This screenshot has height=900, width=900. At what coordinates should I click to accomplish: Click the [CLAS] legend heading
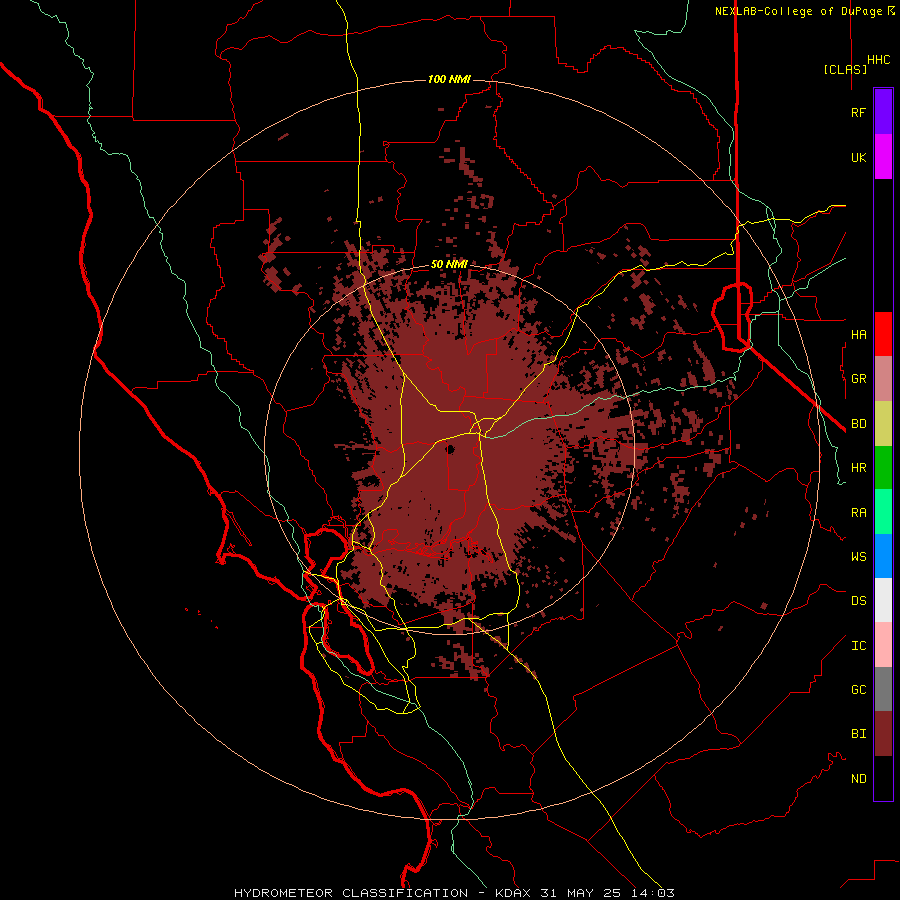845,69
